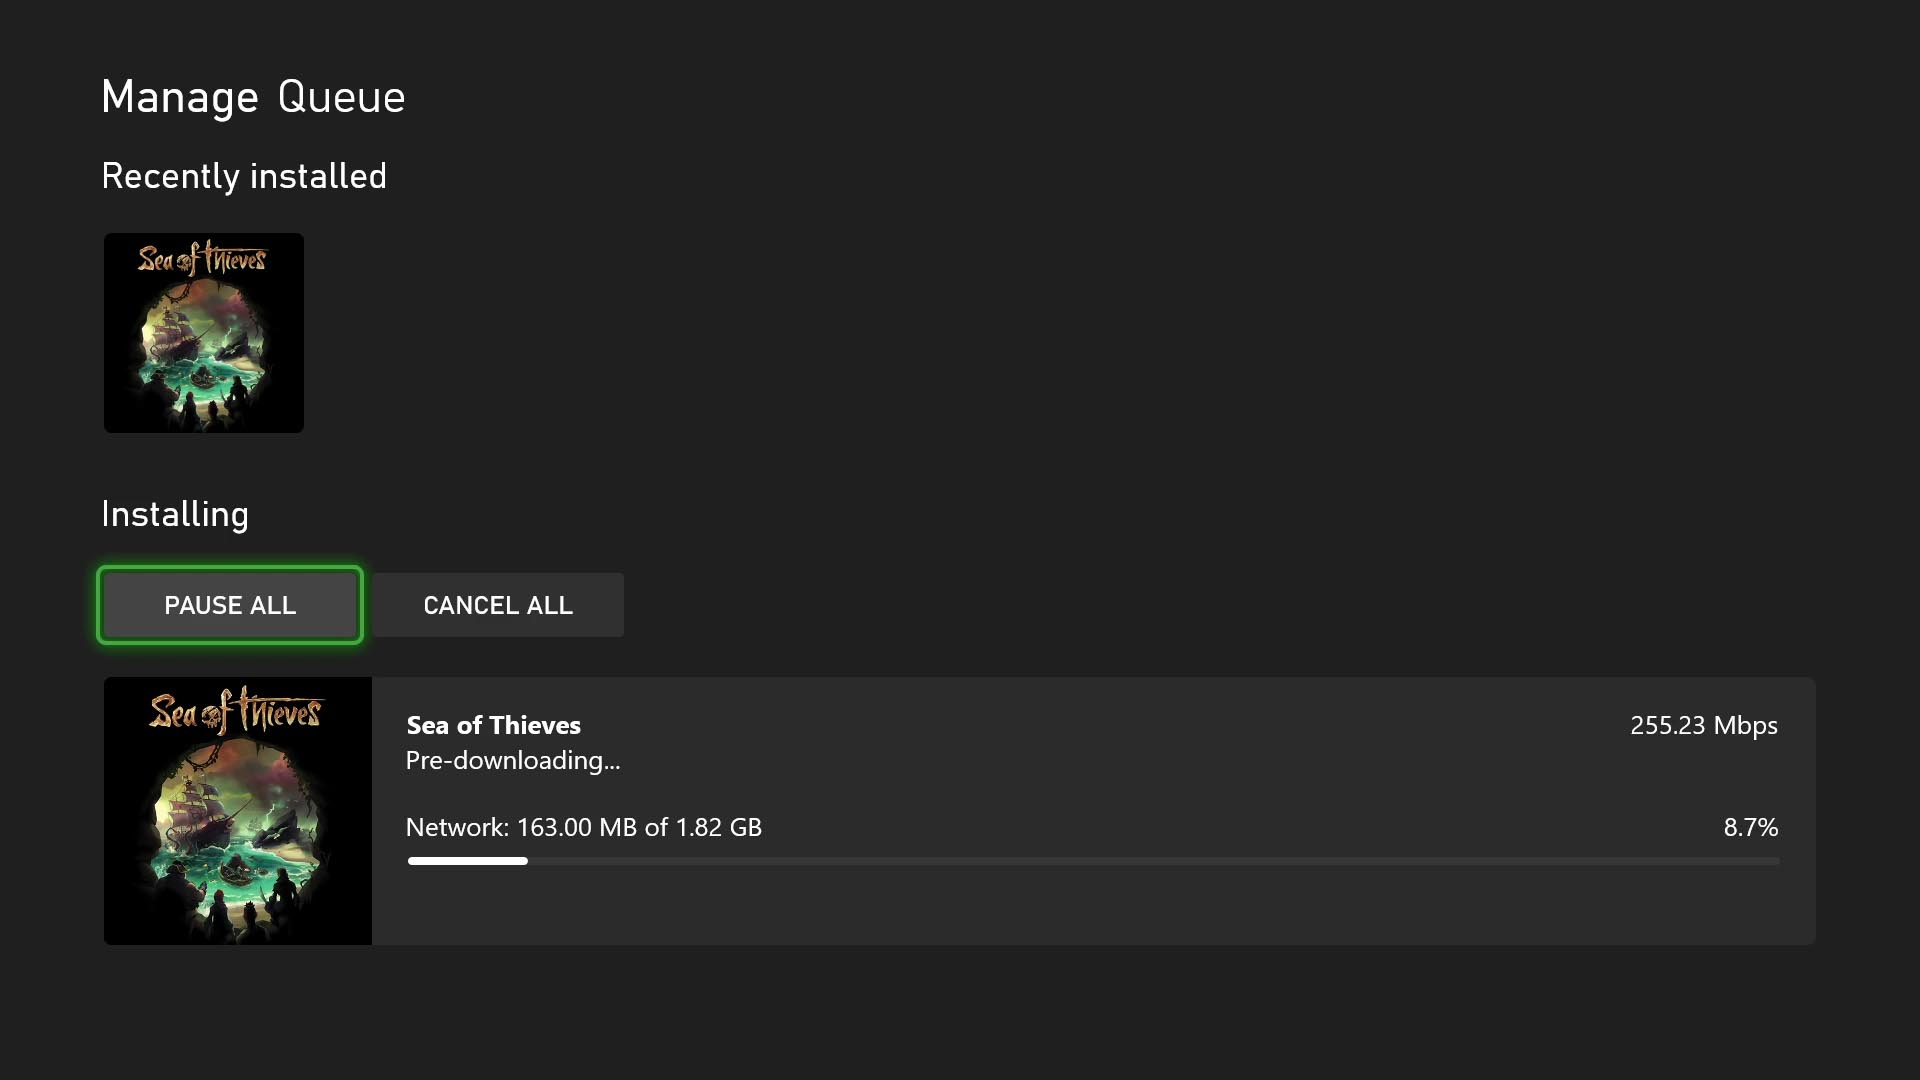This screenshot has width=1920, height=1080.
Task: Focus the highlighted Pause All control
Action: tap(229, 604)
